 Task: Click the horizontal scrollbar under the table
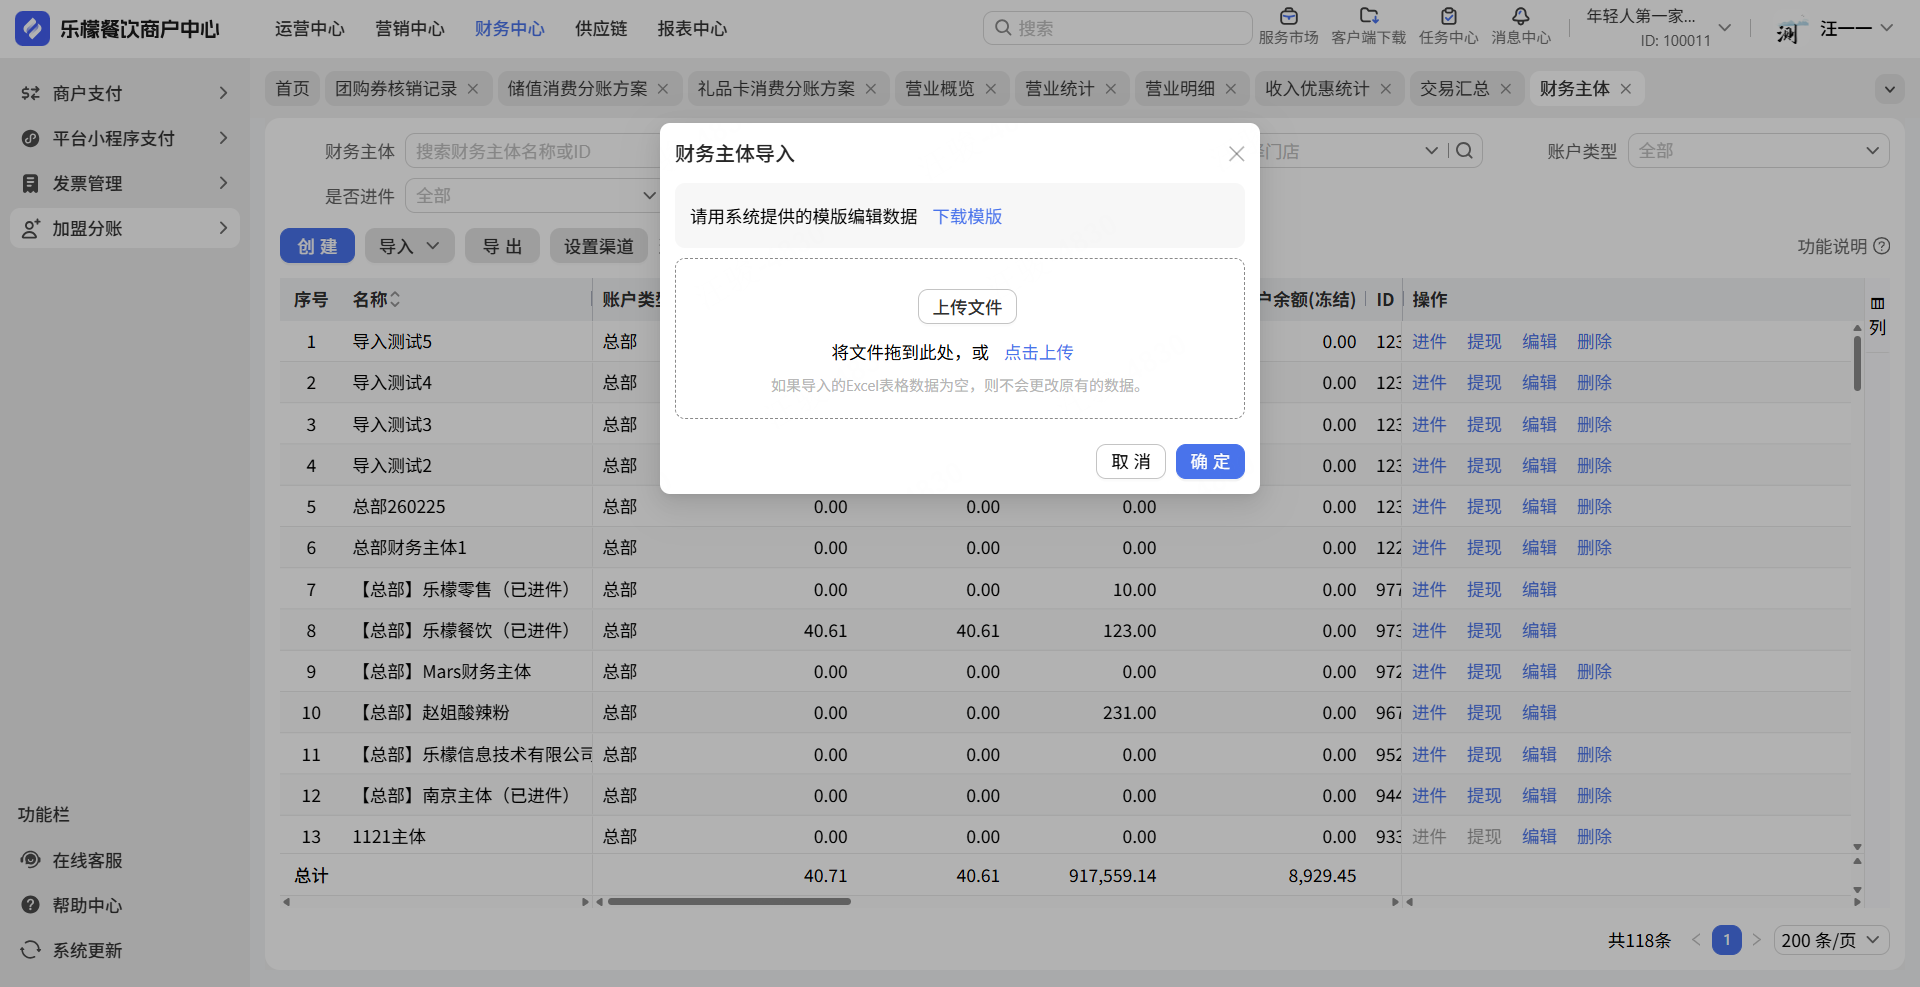729,902
